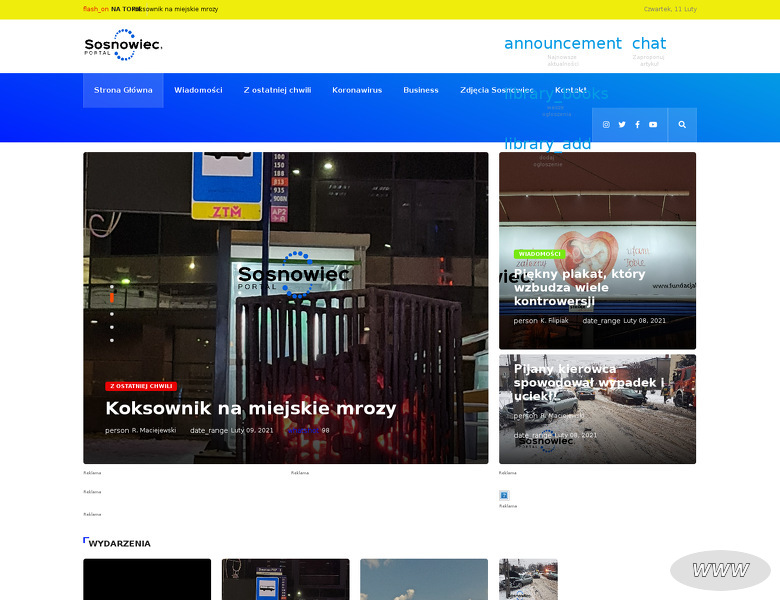Open Z ostatniej chwili menu item
The image size is (780, 600).
tap(277, 90)
